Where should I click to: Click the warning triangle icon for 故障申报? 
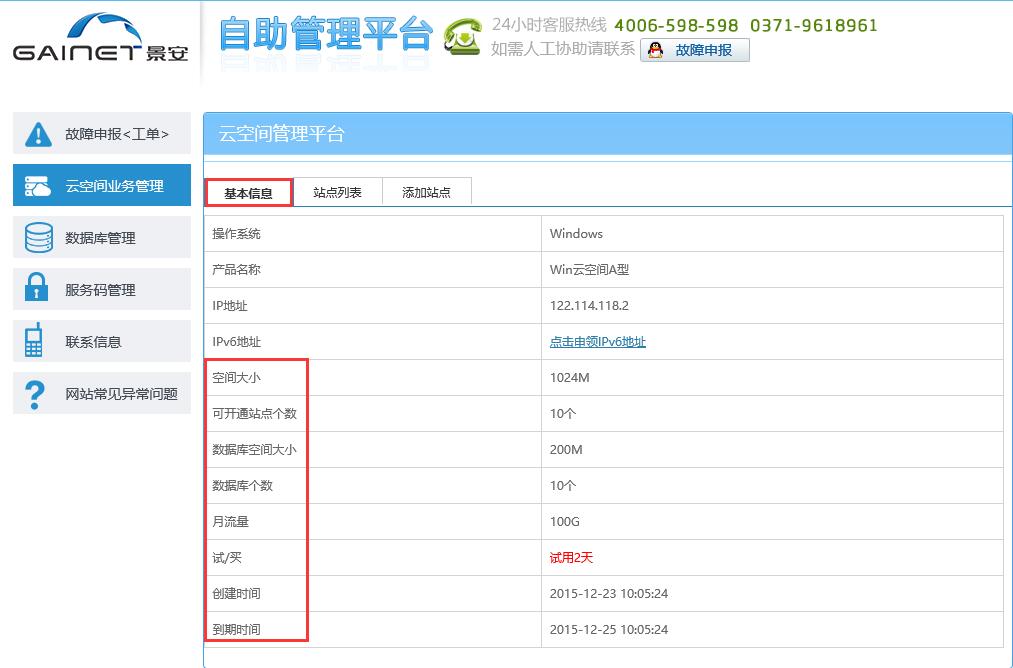pos(38,134)
